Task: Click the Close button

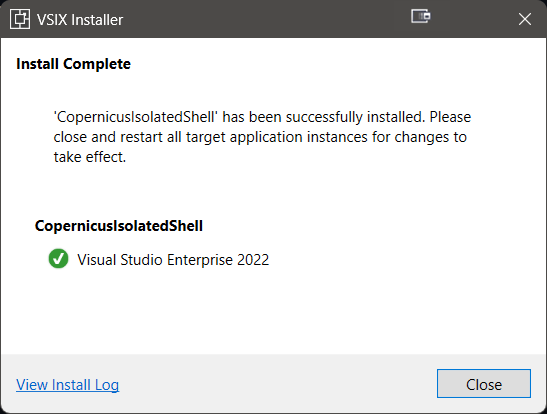Action: (x=484, y=383)
